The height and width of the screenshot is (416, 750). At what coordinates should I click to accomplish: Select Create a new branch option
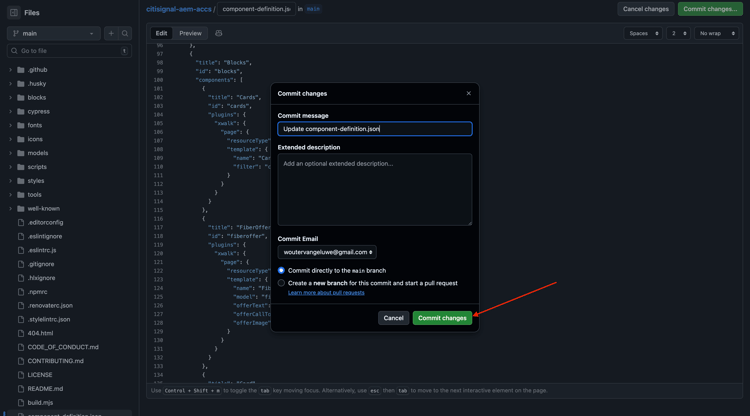point(281,283)
